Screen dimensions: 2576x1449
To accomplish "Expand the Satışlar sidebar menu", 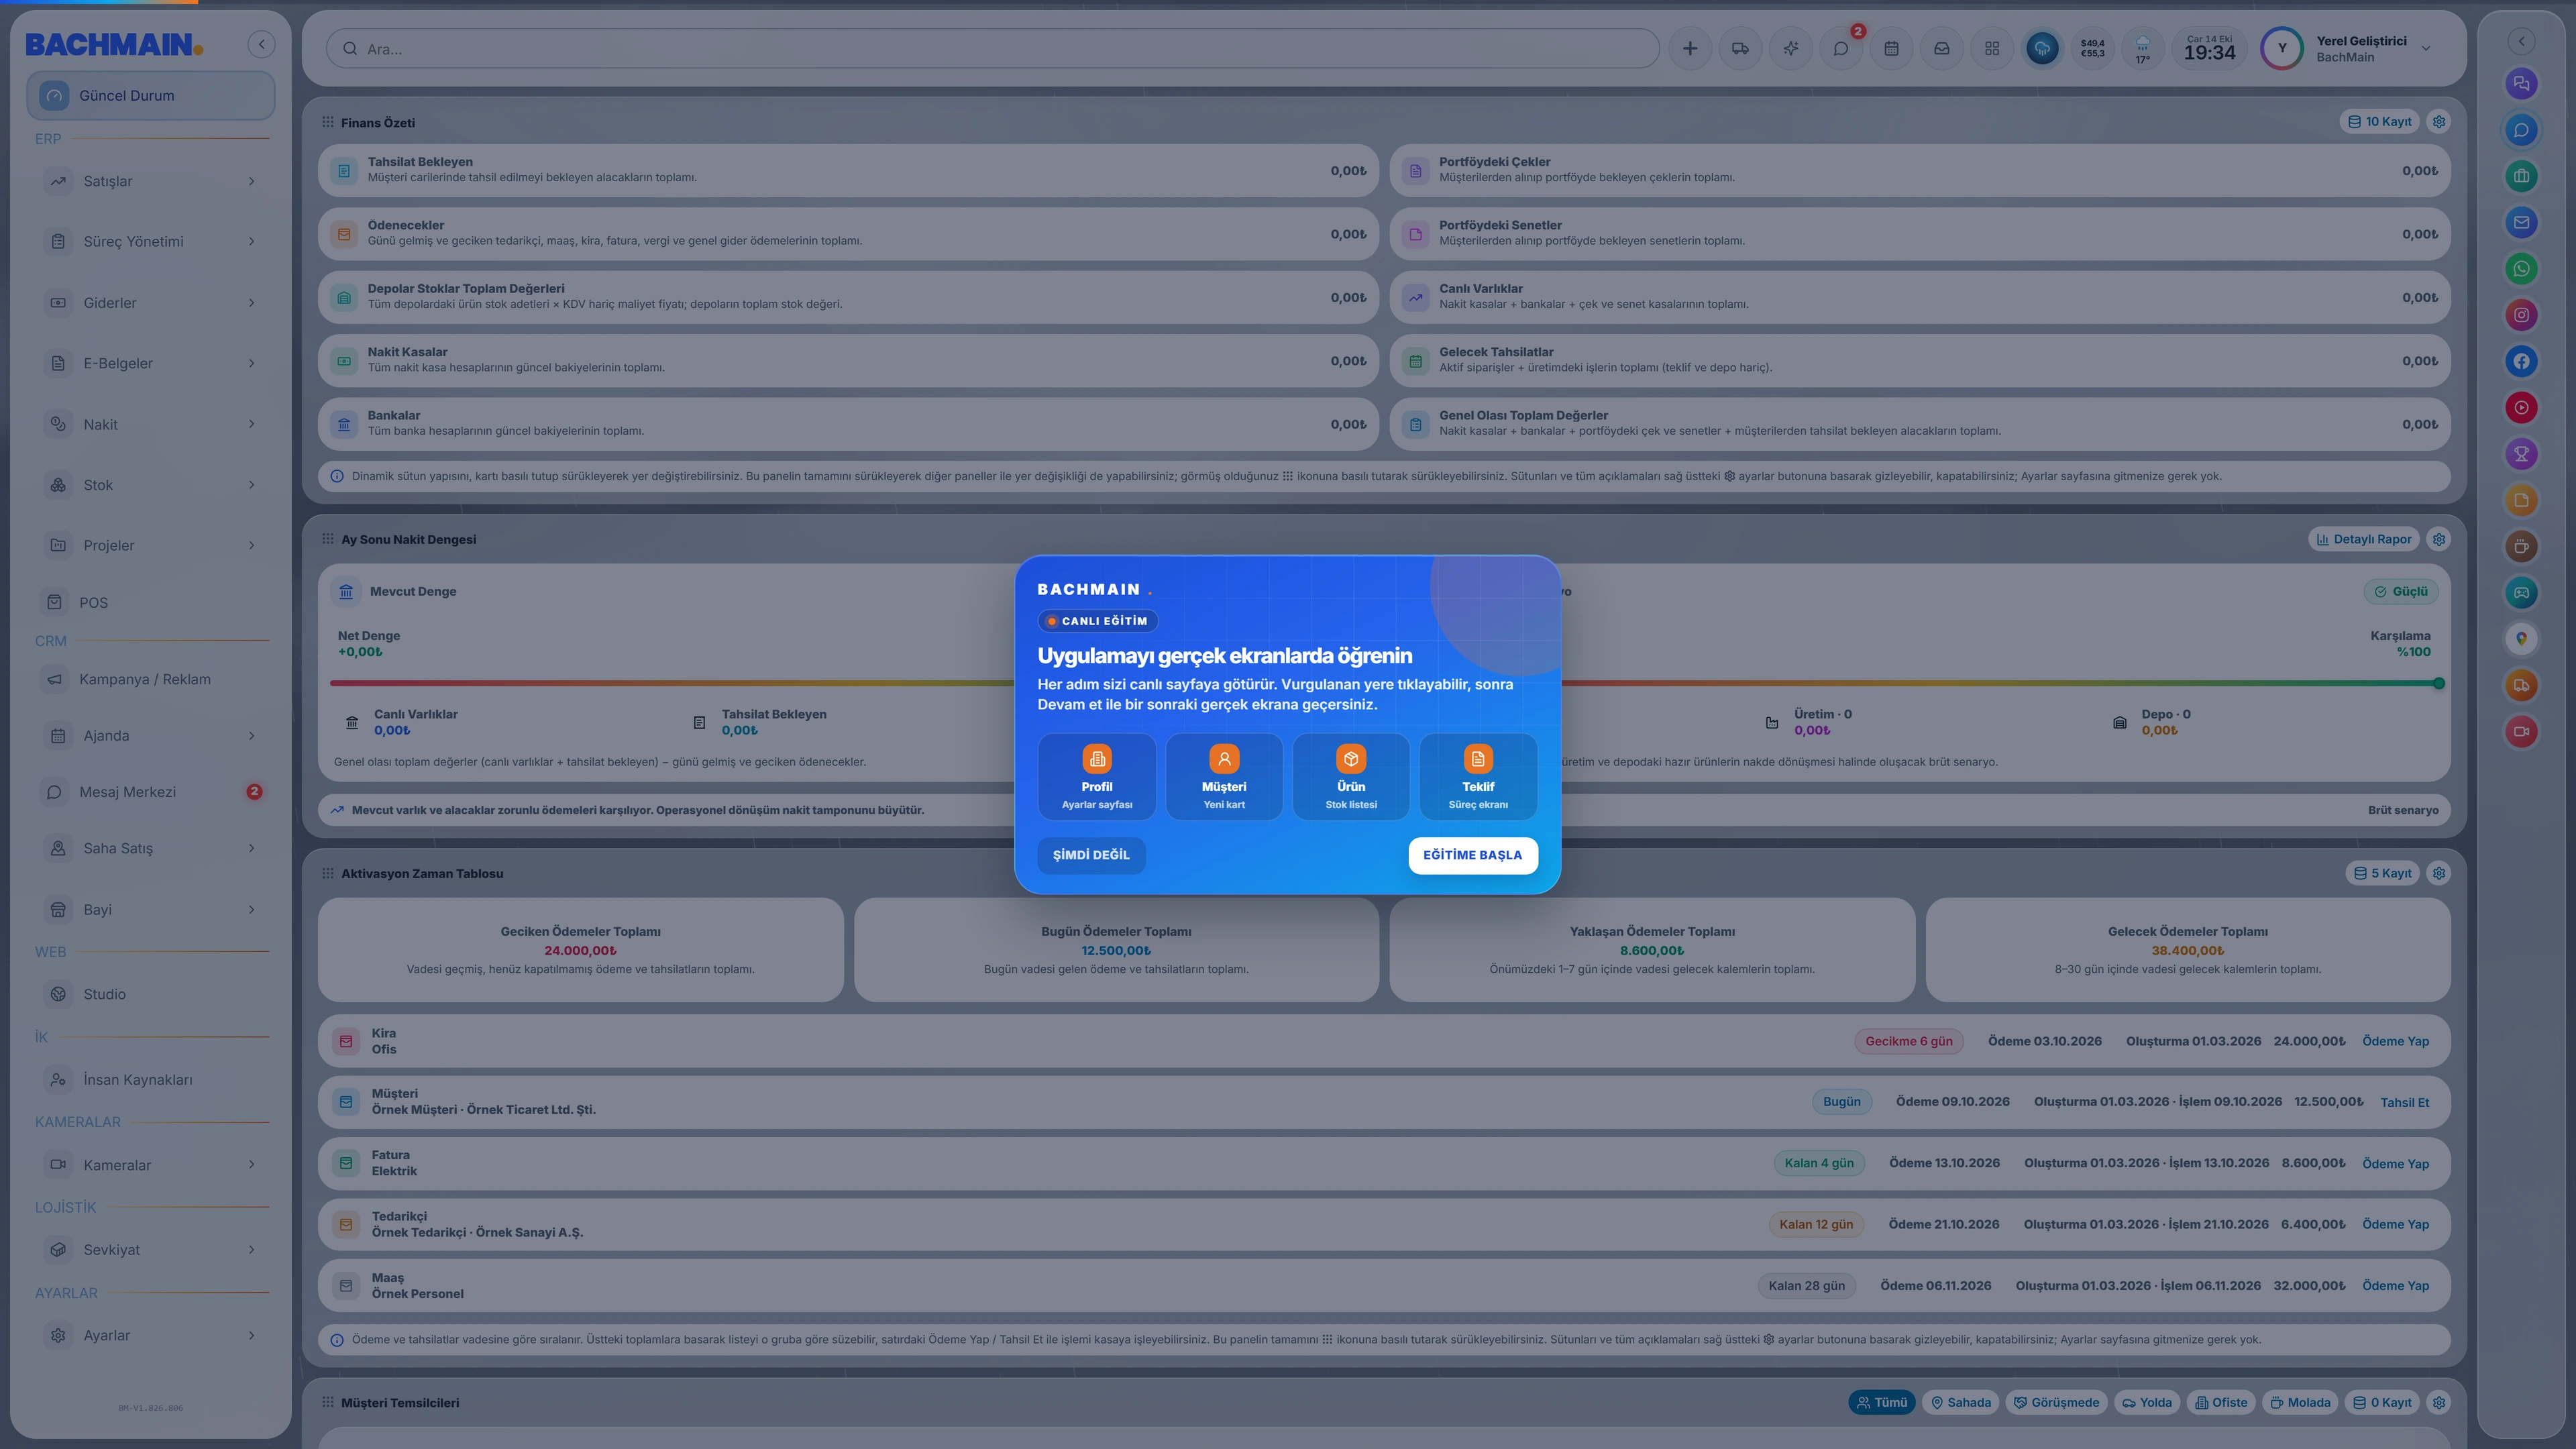I will click(x=151, y=181).
